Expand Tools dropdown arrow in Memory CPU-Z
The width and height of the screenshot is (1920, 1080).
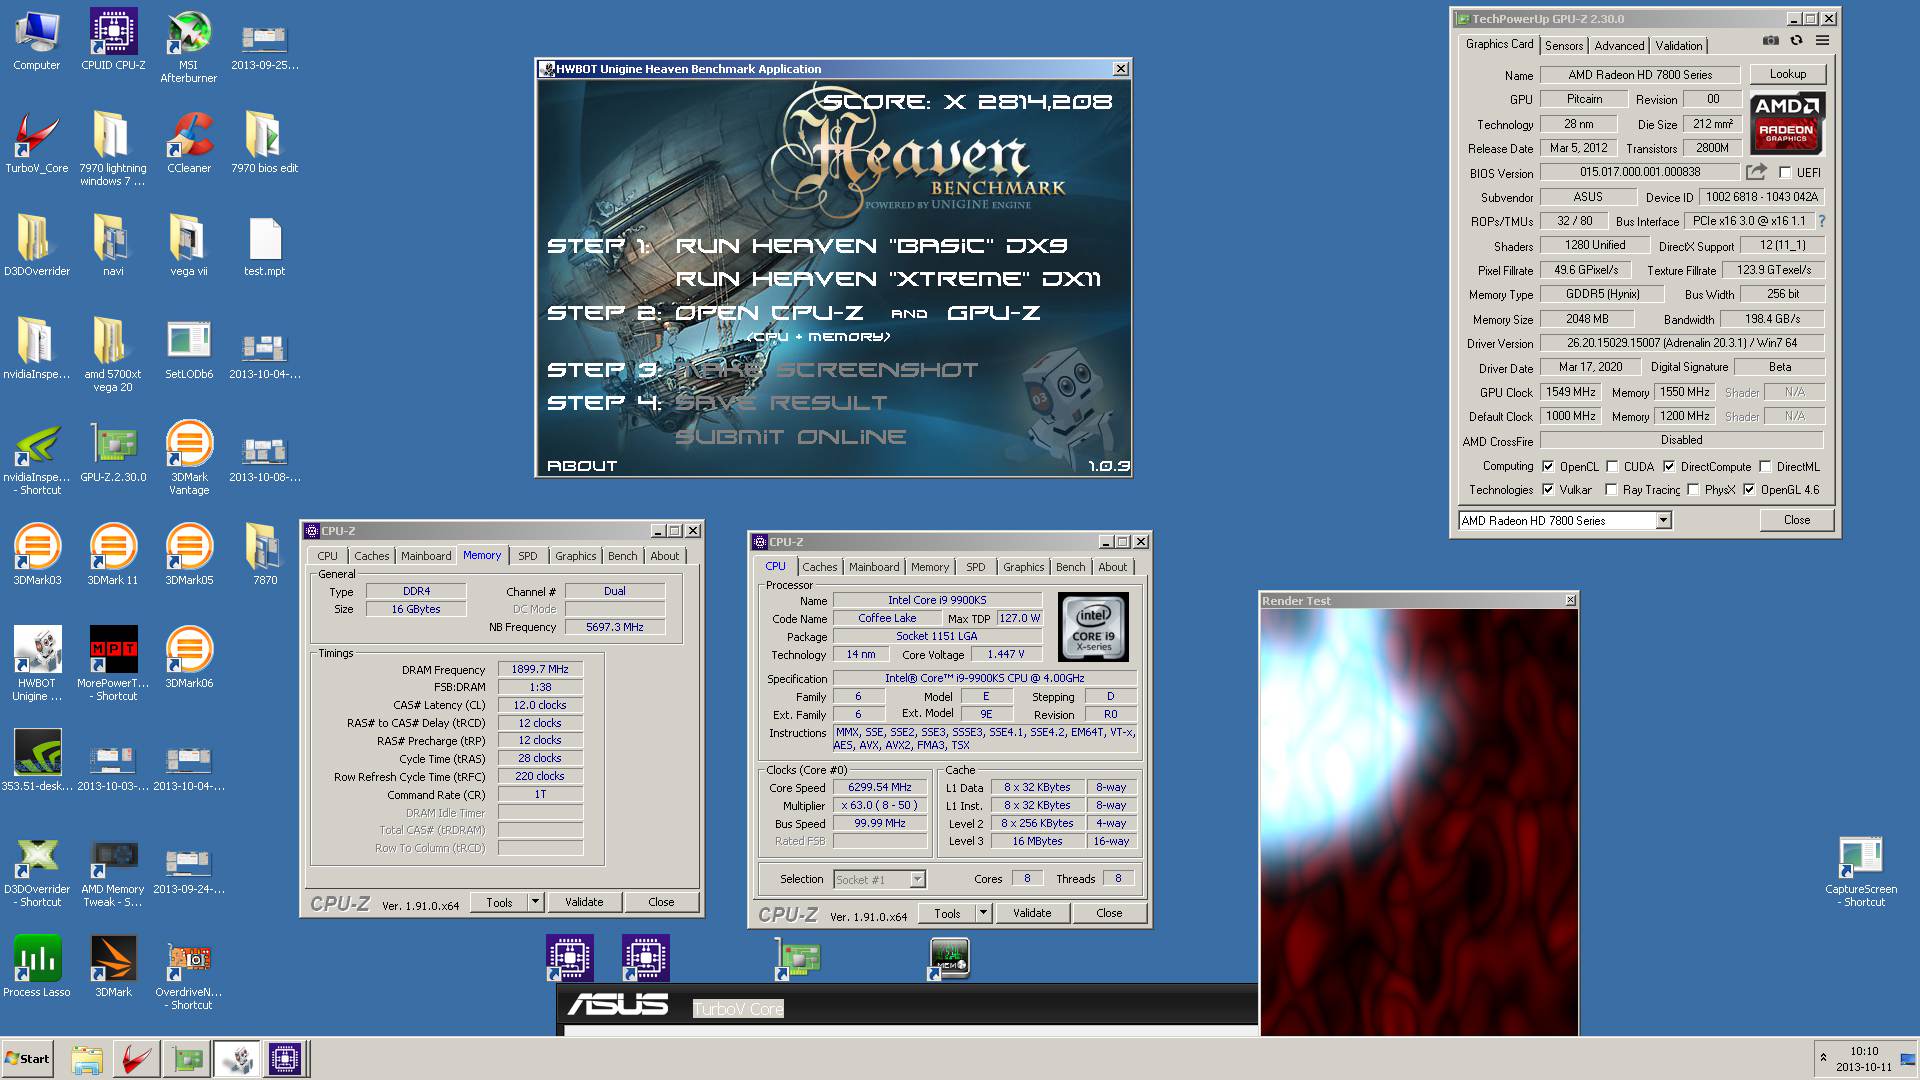[x=535, y=902]
